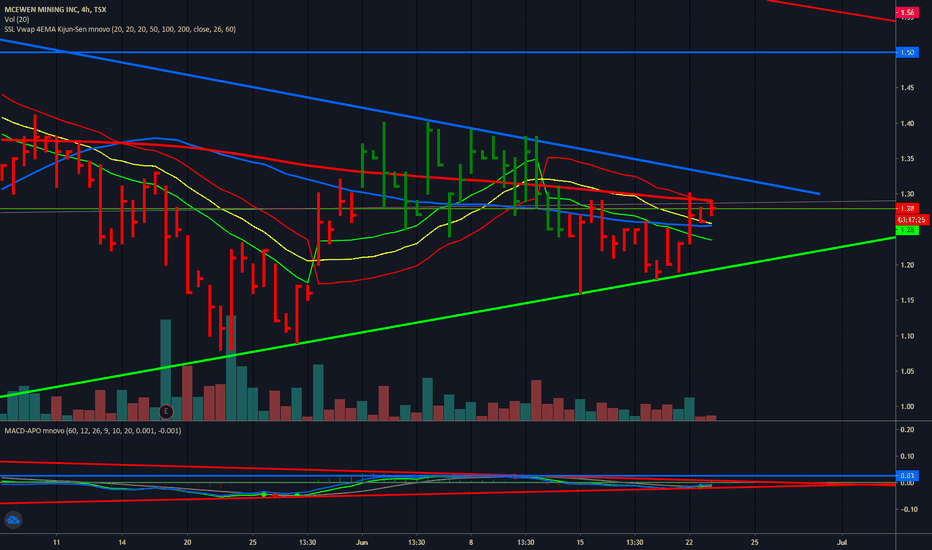Click the '20' date on time axis
This screenshot has width=932, height=550.
(187, 542)
